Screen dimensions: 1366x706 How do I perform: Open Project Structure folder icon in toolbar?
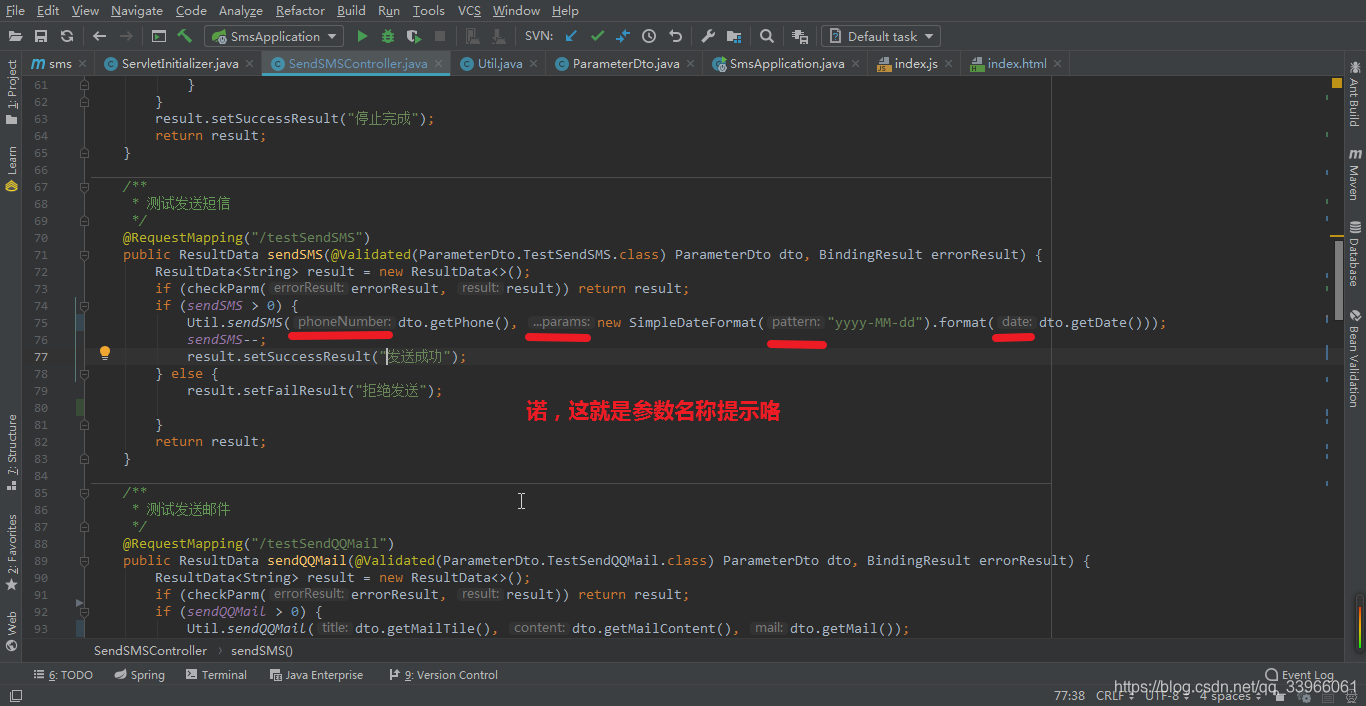click(x=734, y=36)
